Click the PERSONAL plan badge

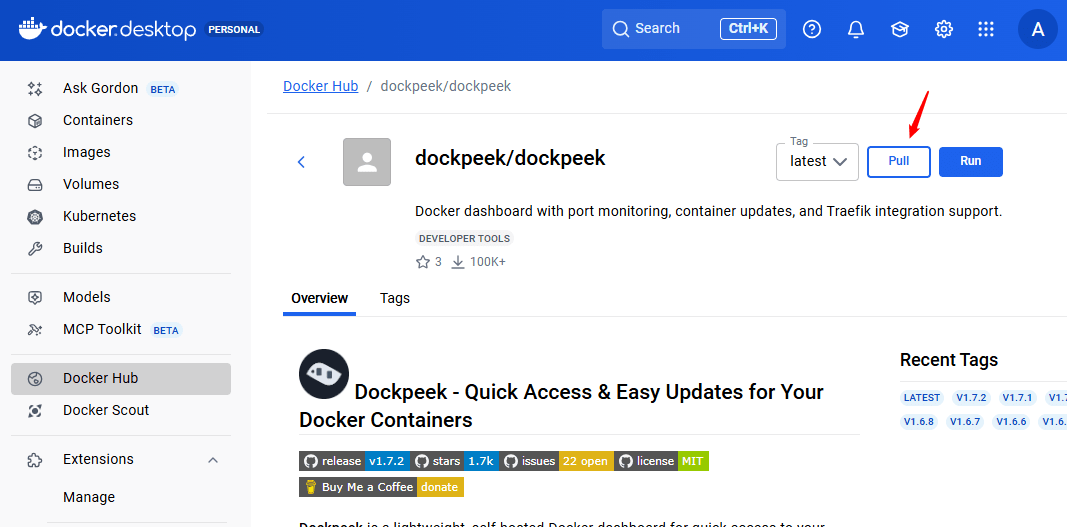(x=234, y=30)
